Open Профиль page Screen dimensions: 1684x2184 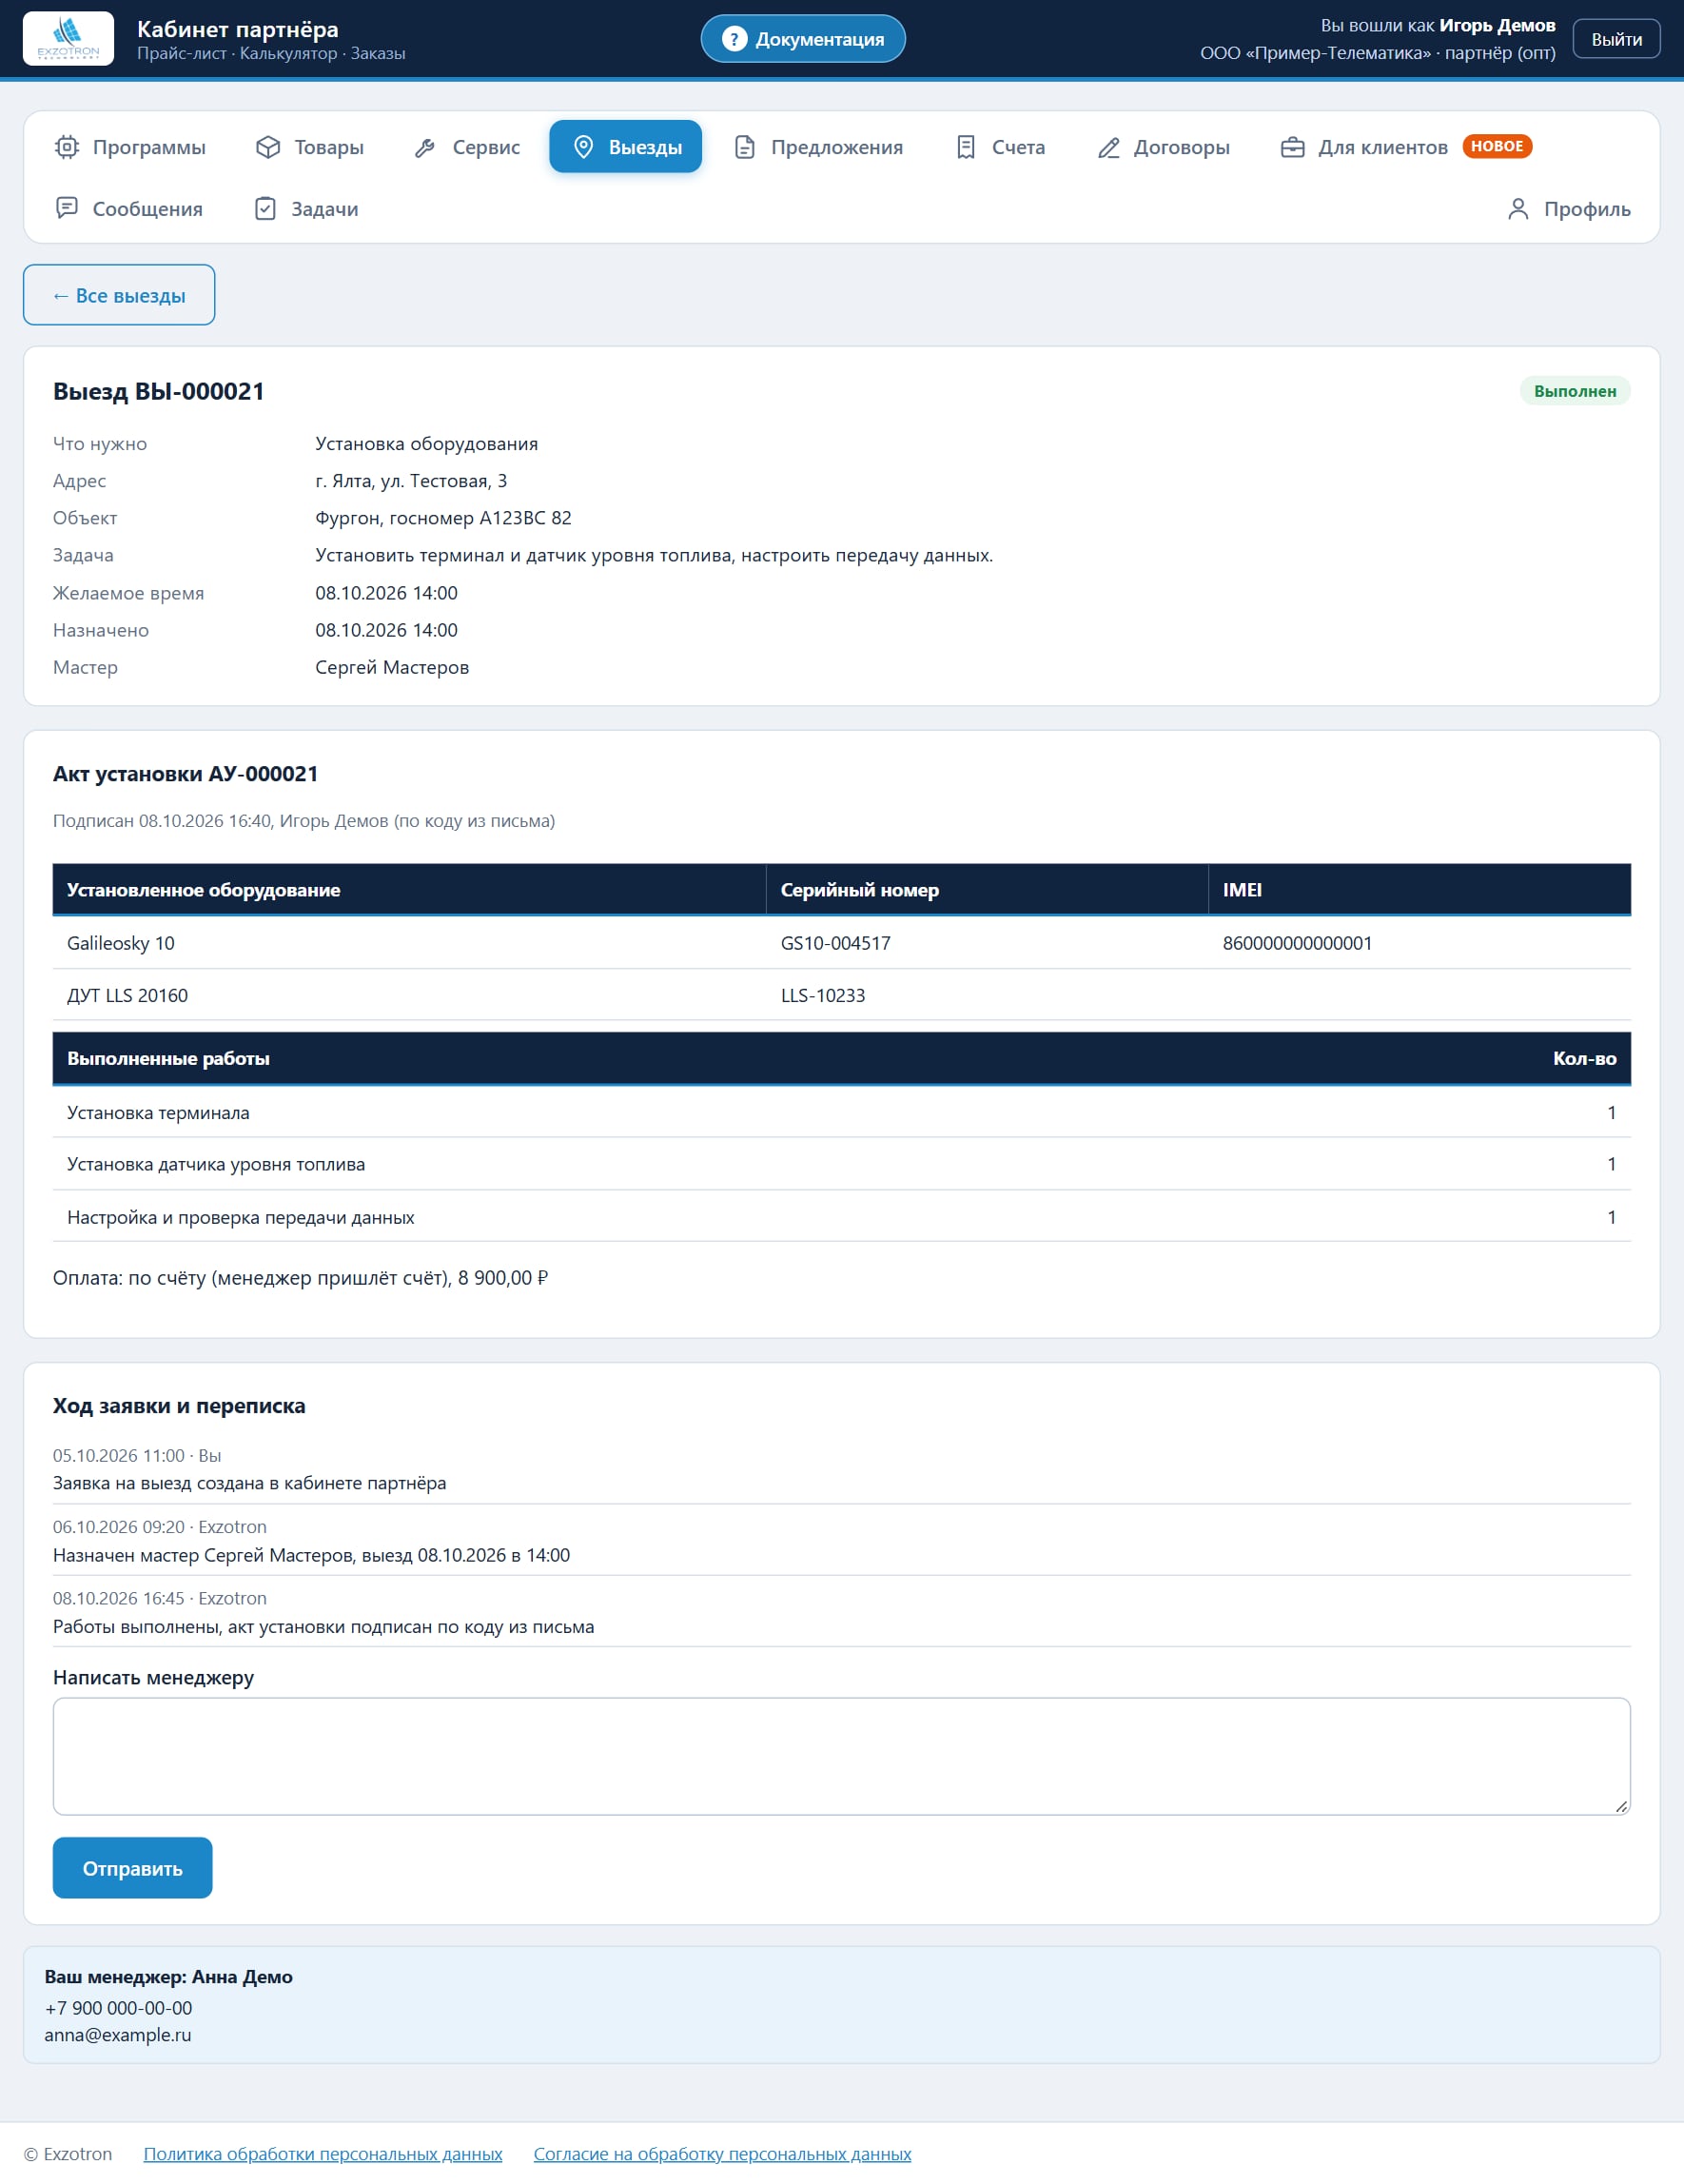(1568, 208)
